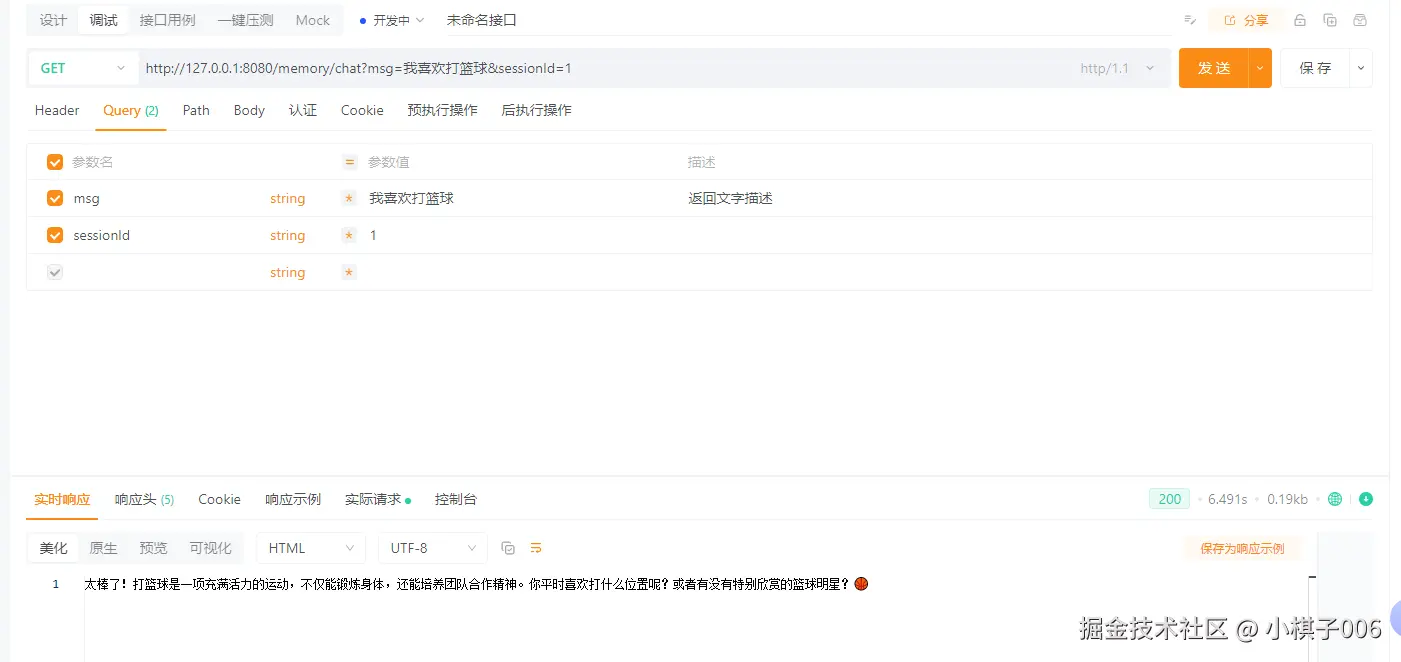Open the Mock tab
Screen dimensions: 1401x662
pyautogui.click(x=313, y=20)
